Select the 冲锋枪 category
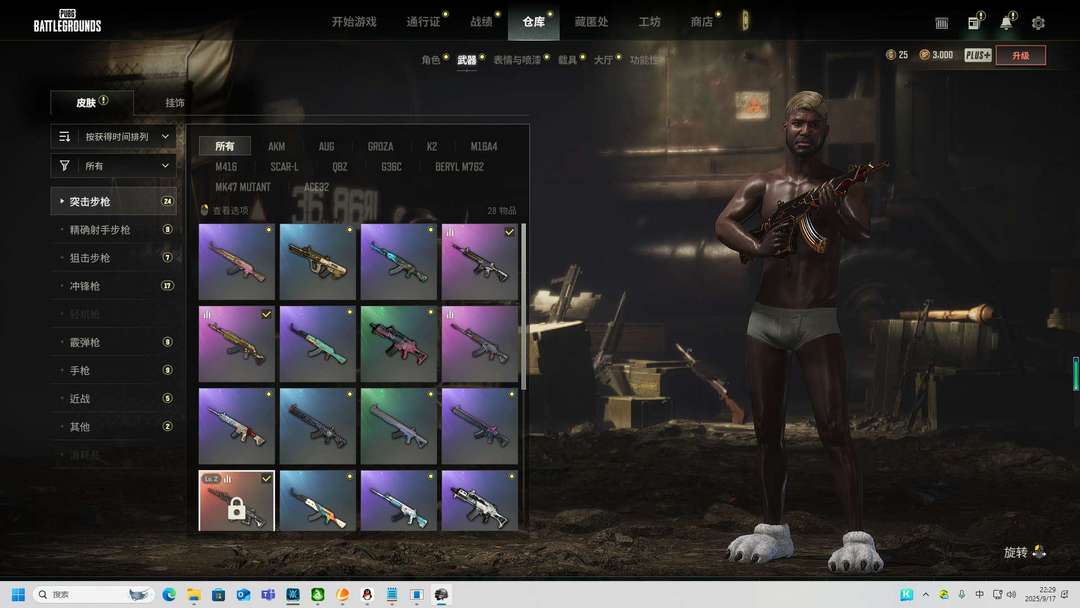This screenshot has height=608, width=1080. coord(114,286)
